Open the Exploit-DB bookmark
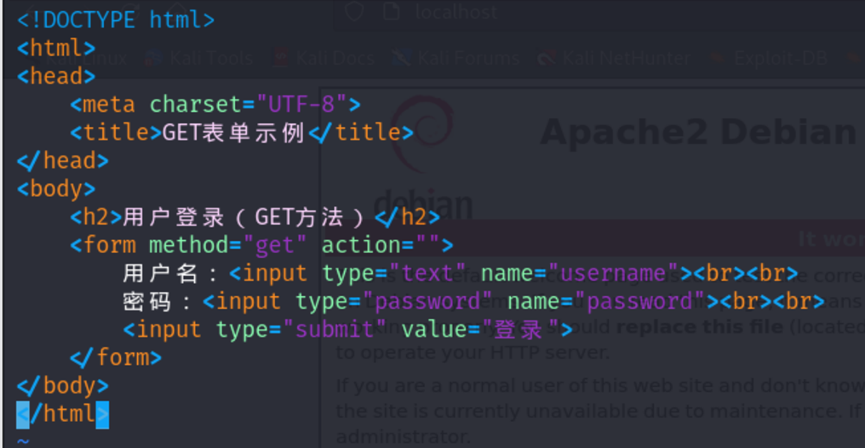The image size is (865, 448). point(780,58)
